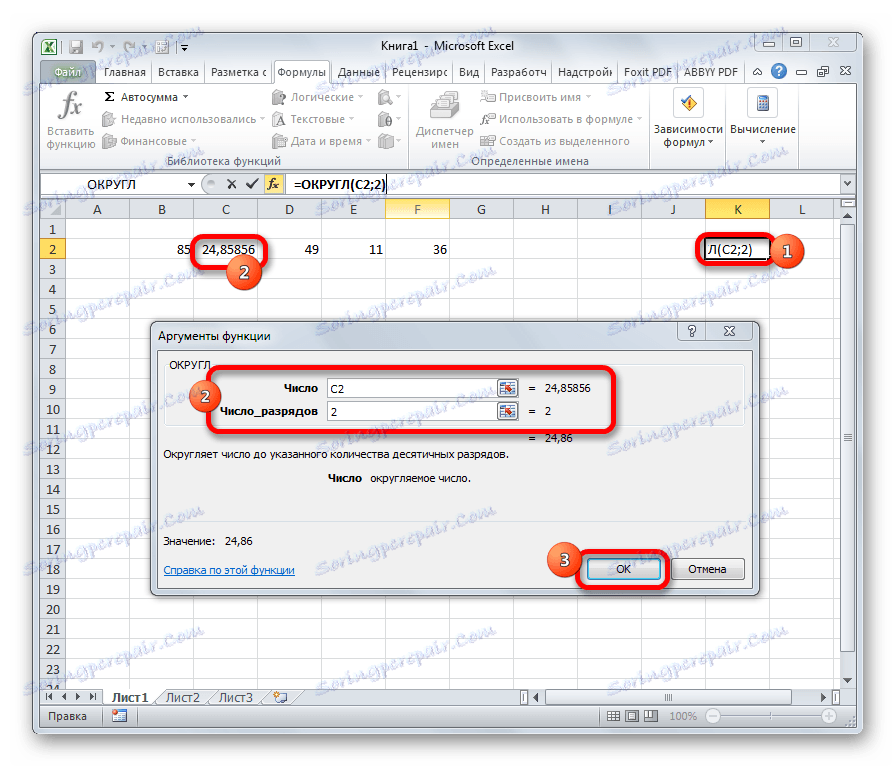
Task: Click the fx icon in the formula bar
Action: [271, 184]
